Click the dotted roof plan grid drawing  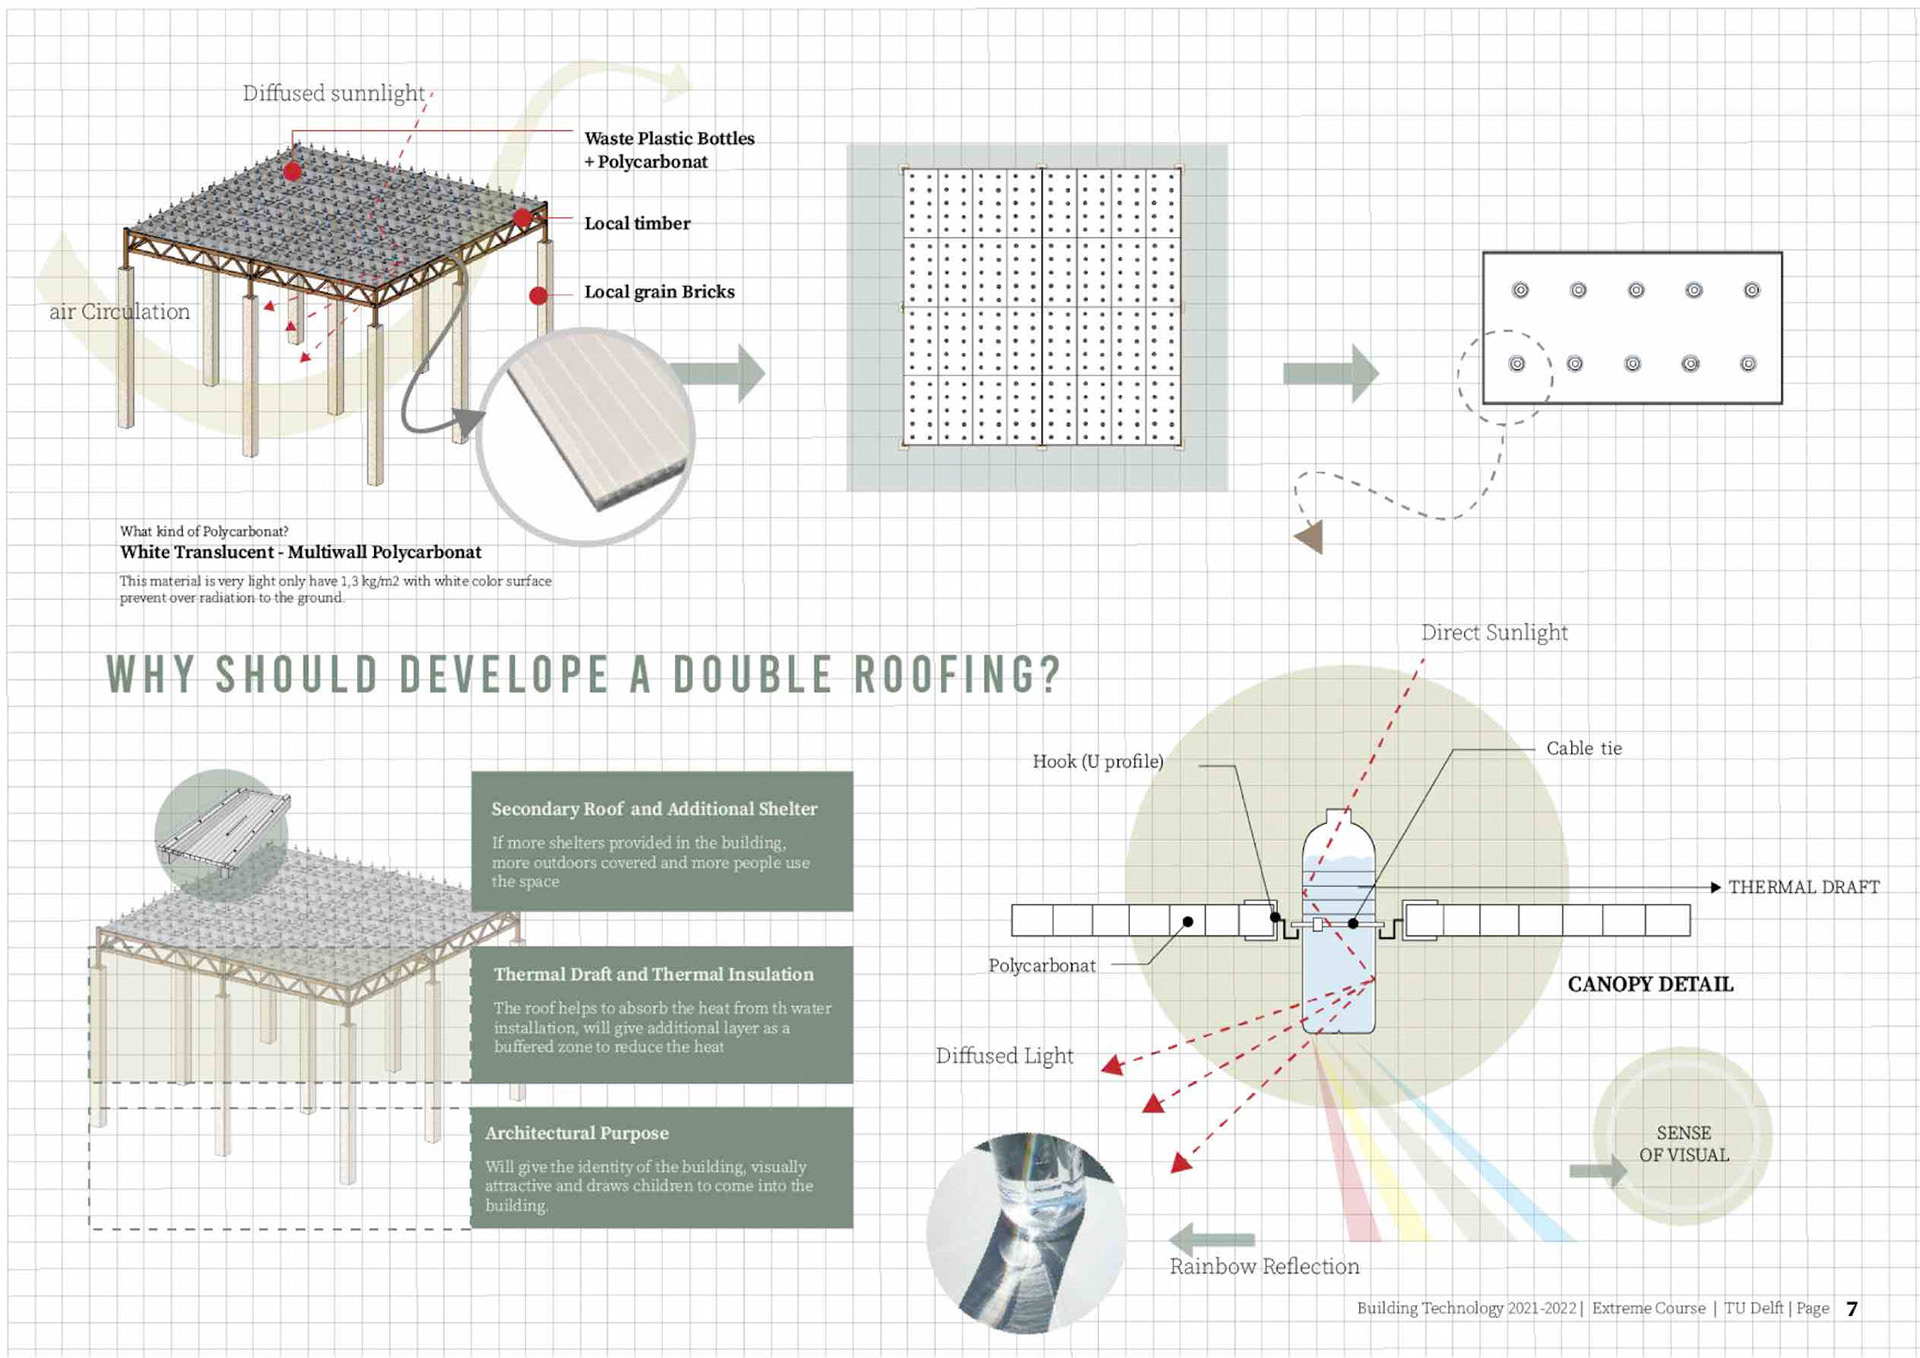pos(1040,307)
